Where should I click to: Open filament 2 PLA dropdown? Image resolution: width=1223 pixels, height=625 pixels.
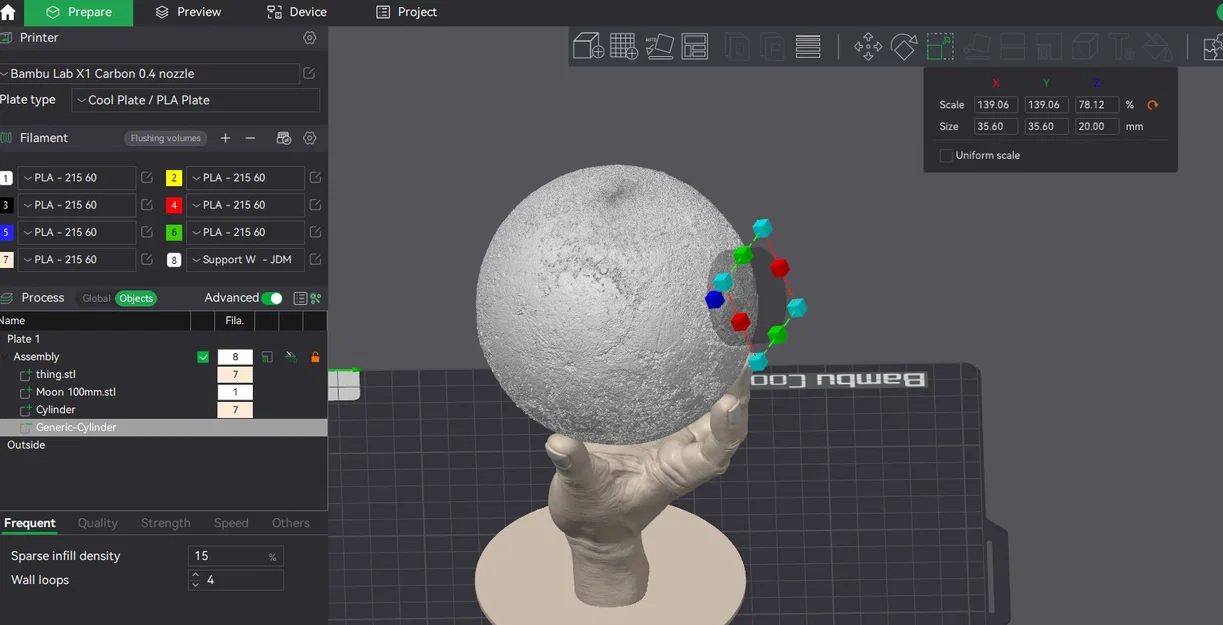pyautogui.click(x=245, y=178)
